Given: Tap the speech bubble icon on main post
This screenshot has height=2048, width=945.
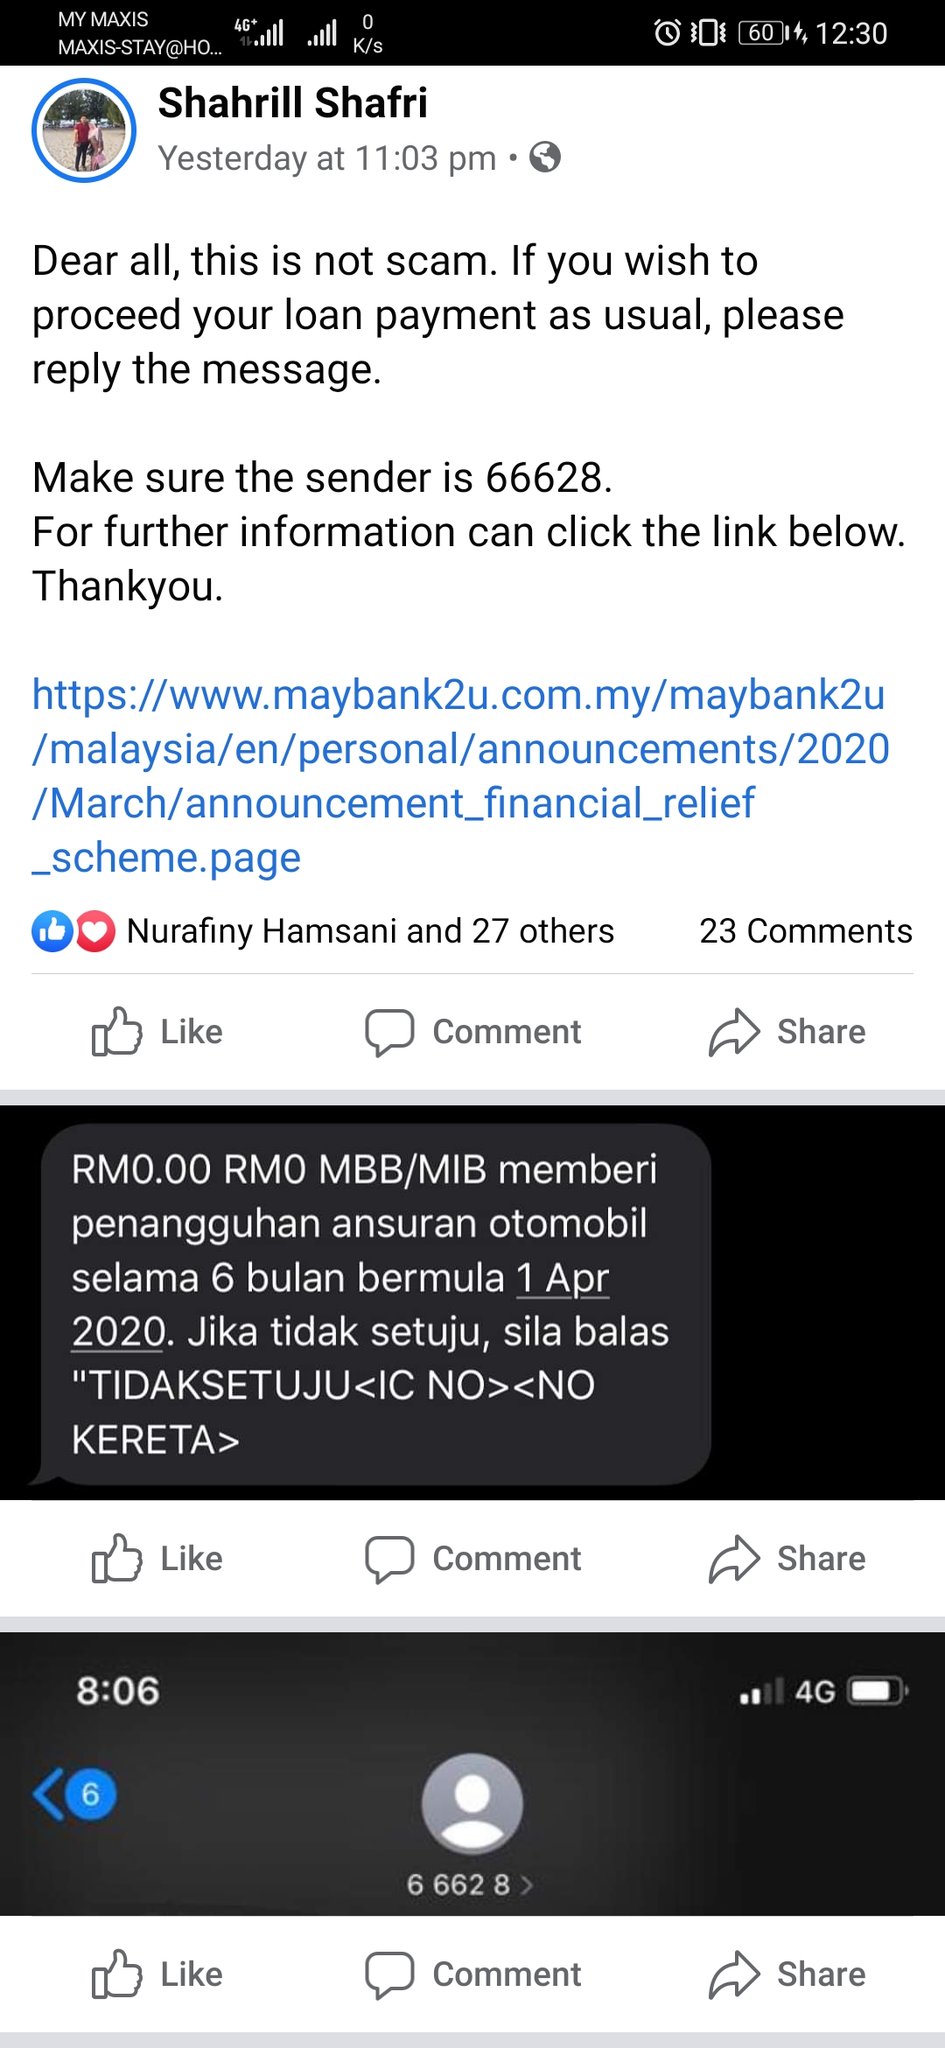Looking at the screenshot, I should [x=390, y=1033].
